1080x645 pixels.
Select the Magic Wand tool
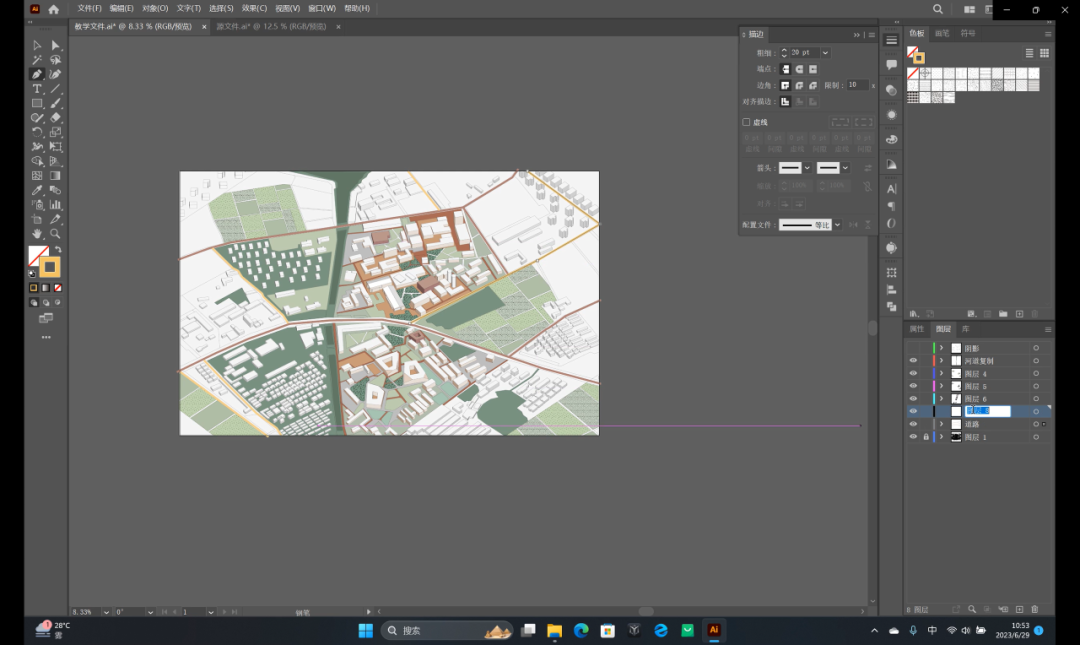37,60
